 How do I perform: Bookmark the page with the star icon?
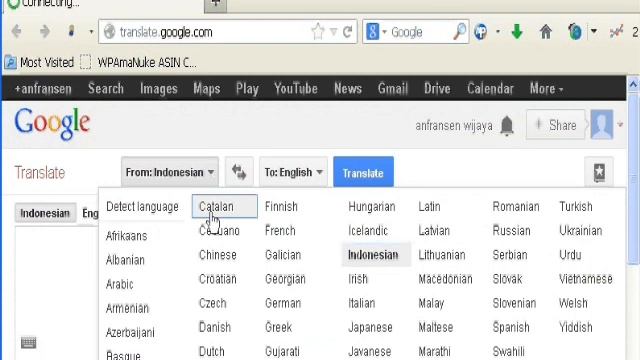point(318,31)
